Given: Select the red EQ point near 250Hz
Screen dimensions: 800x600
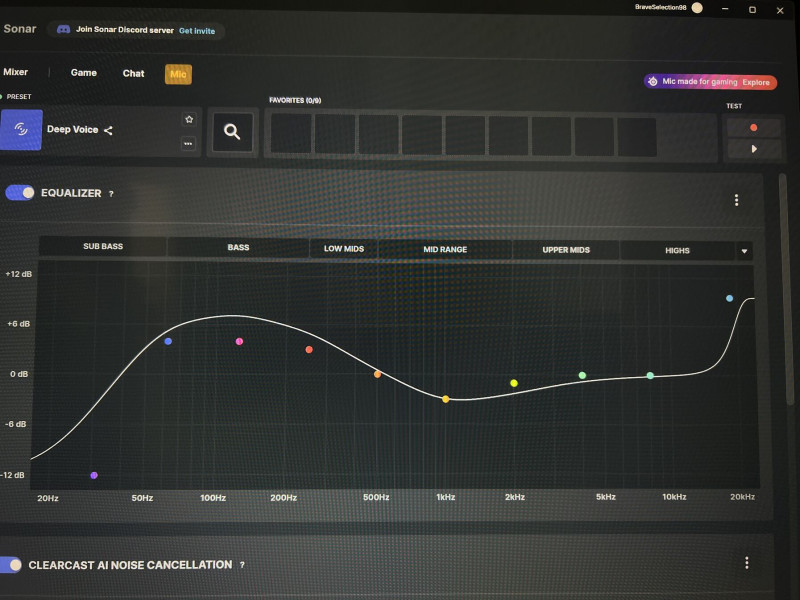Looking at the screenshot, I should [309, 349].
